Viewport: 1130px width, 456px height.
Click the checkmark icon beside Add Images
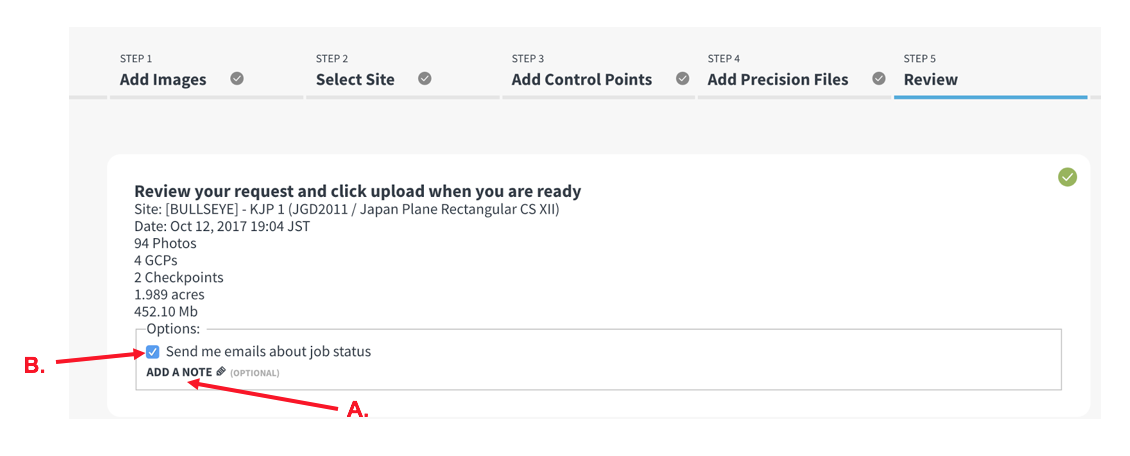coord(237,79)
